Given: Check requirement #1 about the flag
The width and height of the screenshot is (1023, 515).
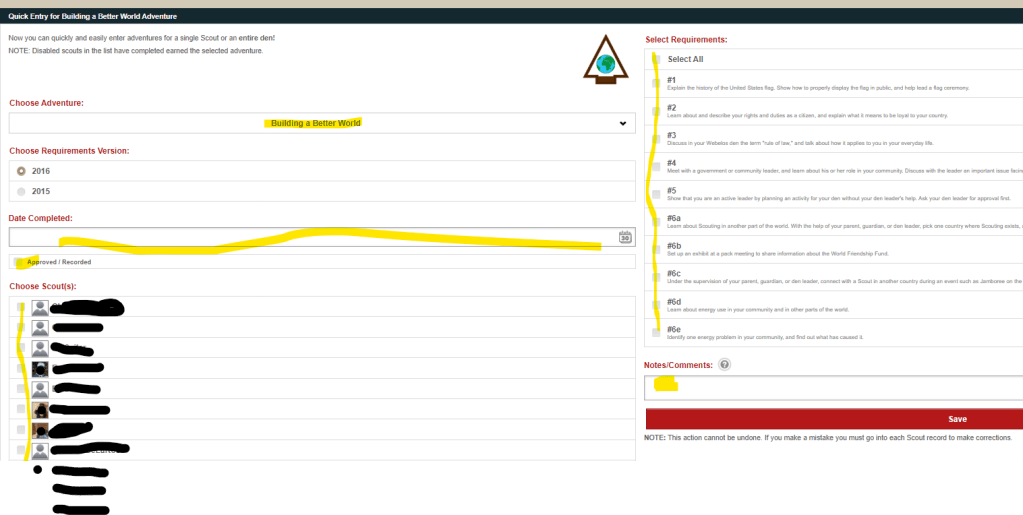Looking at the screenshot, I should 656,84.
